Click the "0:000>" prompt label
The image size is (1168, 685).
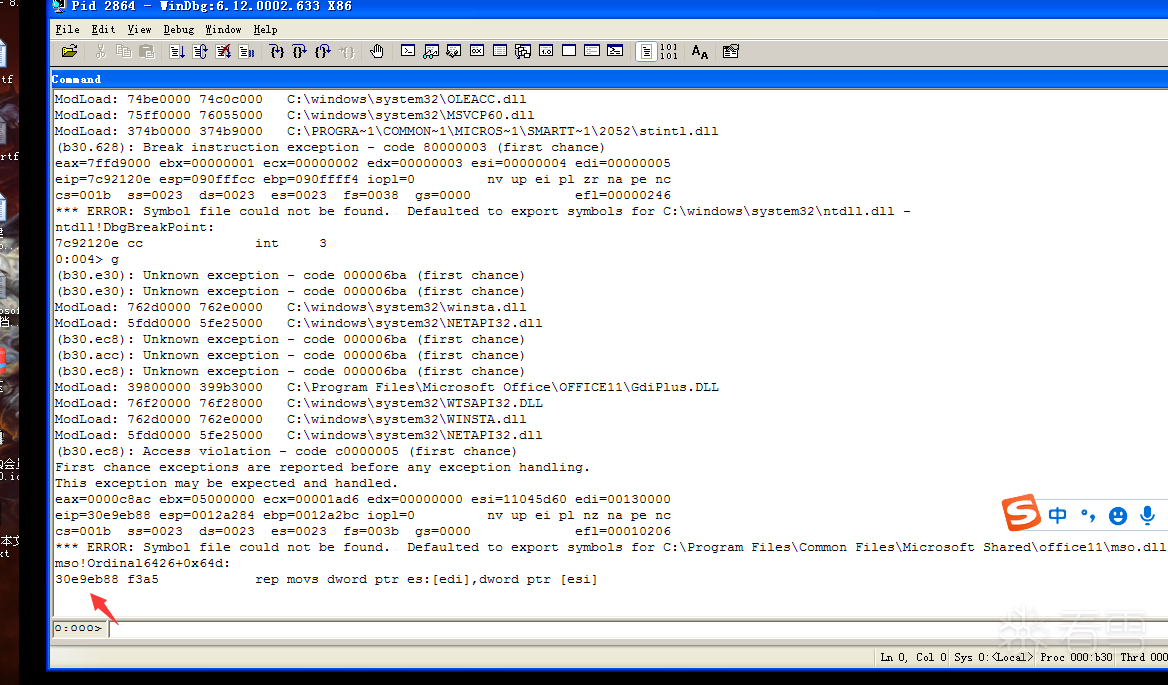point(78,628)
